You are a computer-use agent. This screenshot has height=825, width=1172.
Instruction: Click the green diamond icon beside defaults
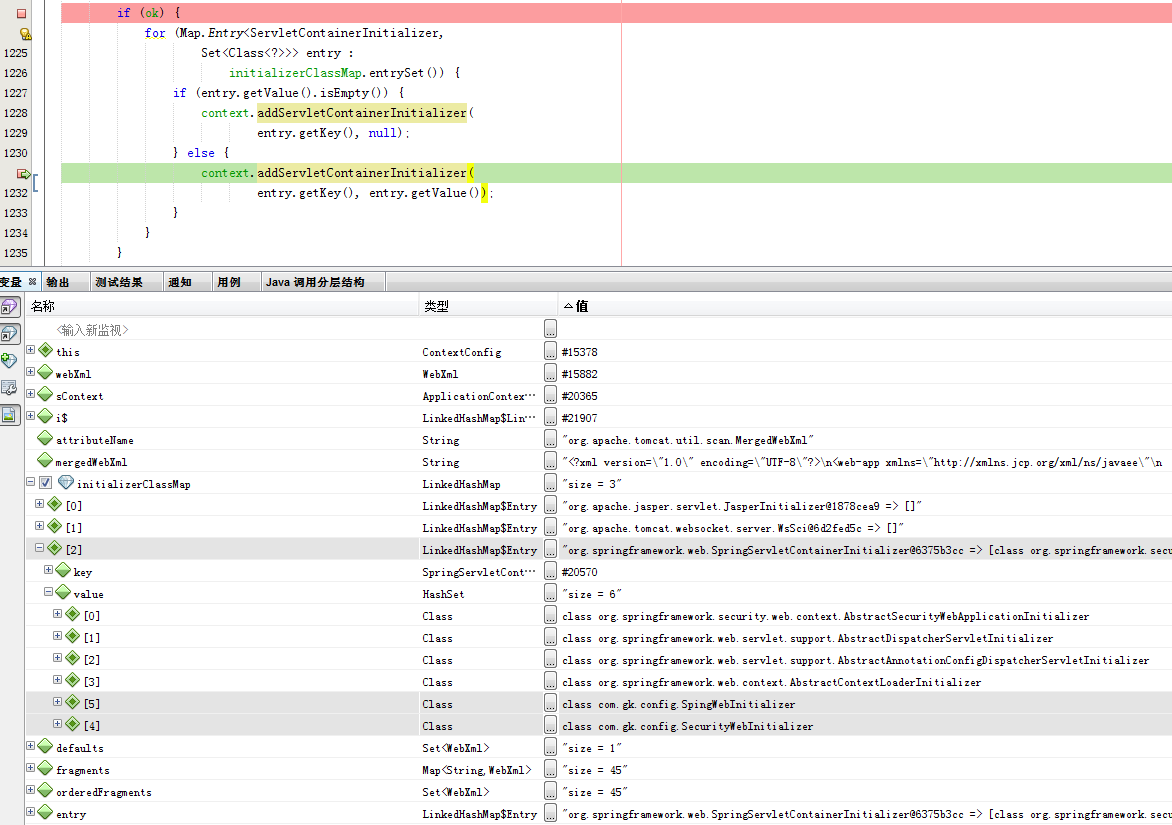click(45, 746)
